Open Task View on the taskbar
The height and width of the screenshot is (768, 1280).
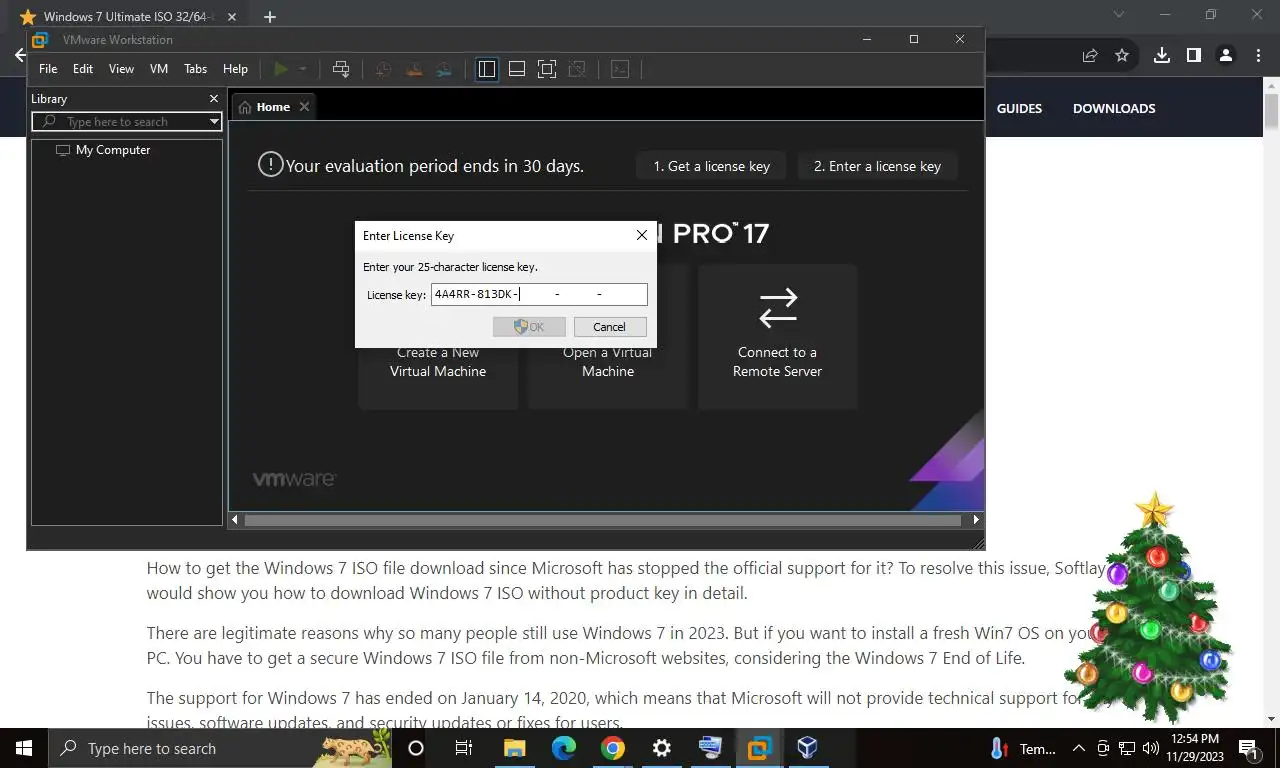[464, 748]
